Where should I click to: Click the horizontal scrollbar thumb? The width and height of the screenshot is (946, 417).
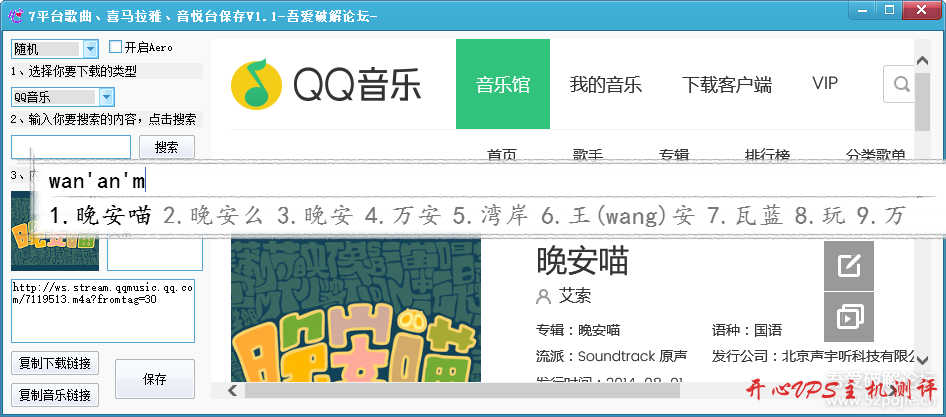coord(462,390)
